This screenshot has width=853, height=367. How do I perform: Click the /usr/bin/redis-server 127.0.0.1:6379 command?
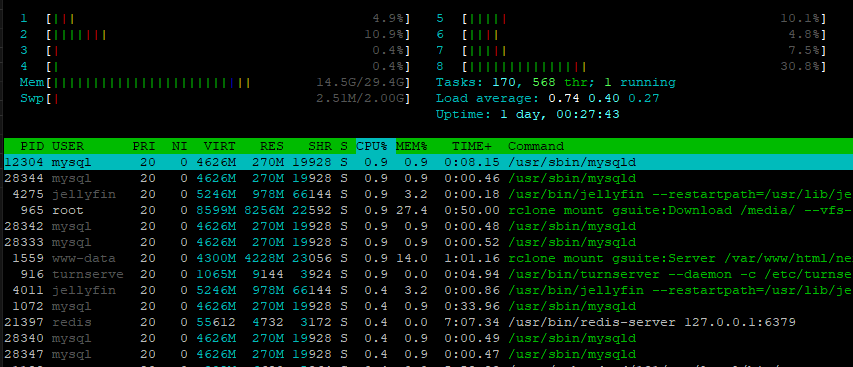(652, 322)
